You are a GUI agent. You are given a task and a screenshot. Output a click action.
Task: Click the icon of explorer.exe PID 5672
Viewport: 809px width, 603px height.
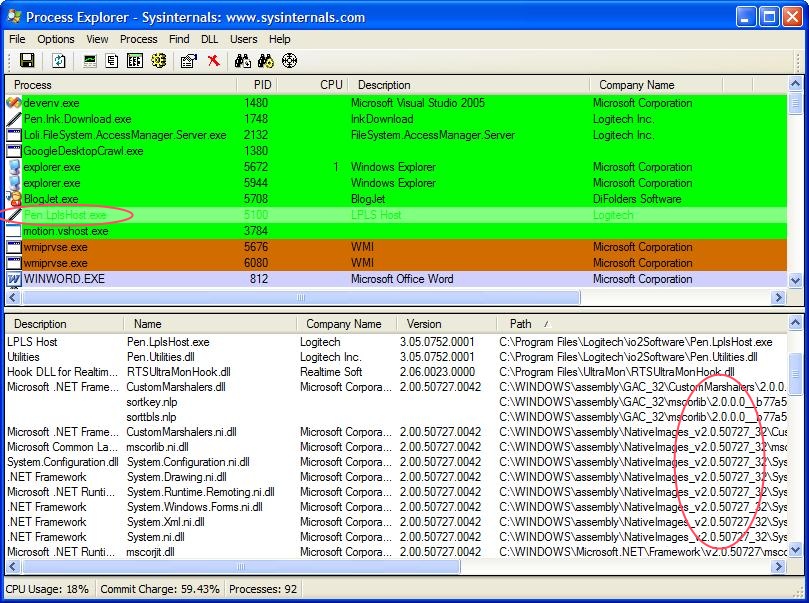(14, 167)
